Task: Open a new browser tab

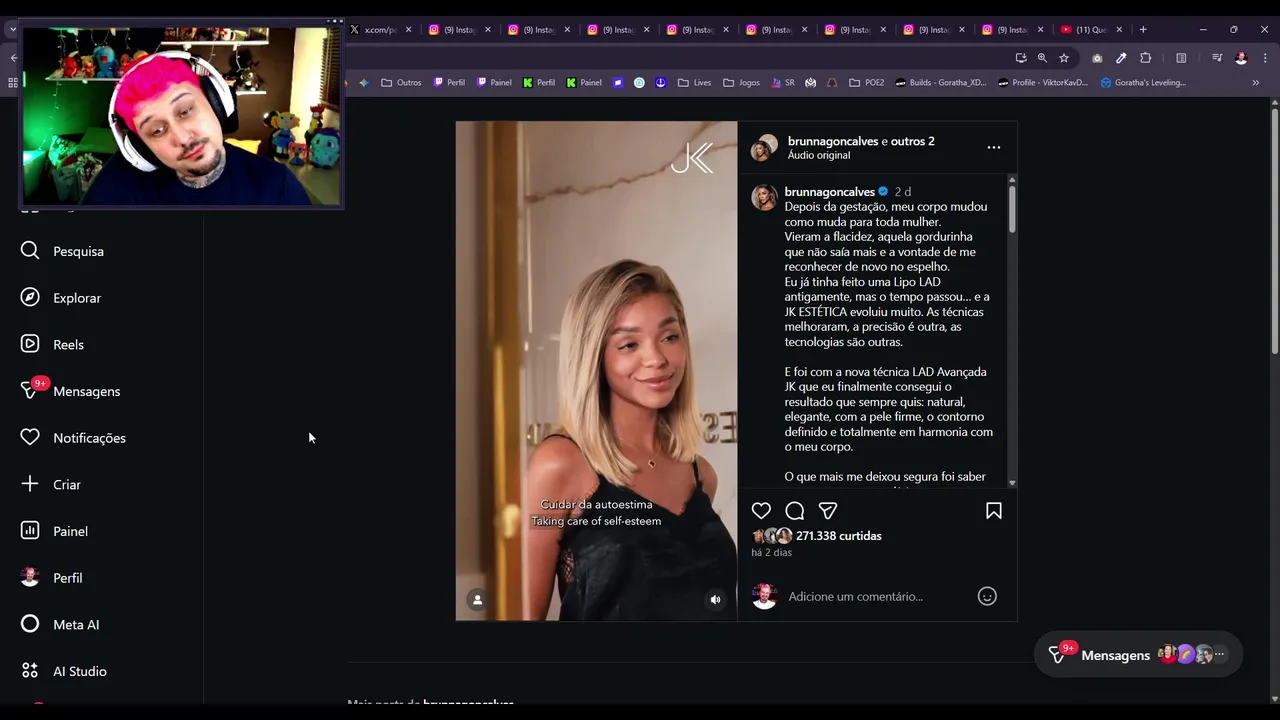Action: 1143,30
